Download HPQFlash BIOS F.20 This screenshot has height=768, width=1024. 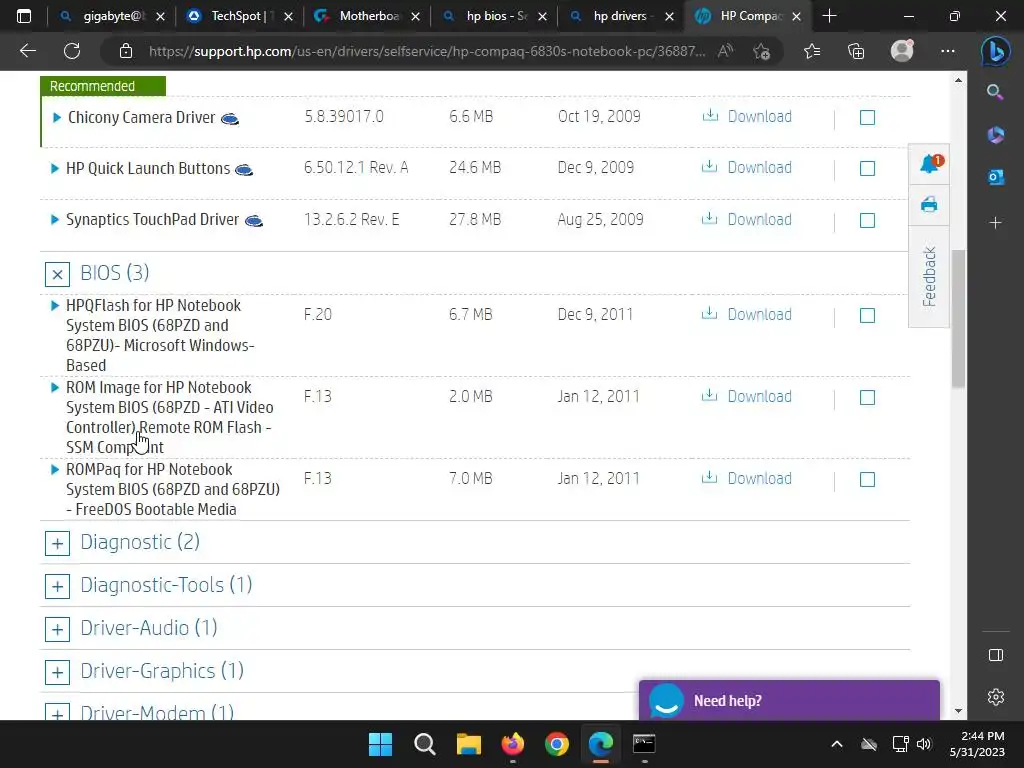747,314
